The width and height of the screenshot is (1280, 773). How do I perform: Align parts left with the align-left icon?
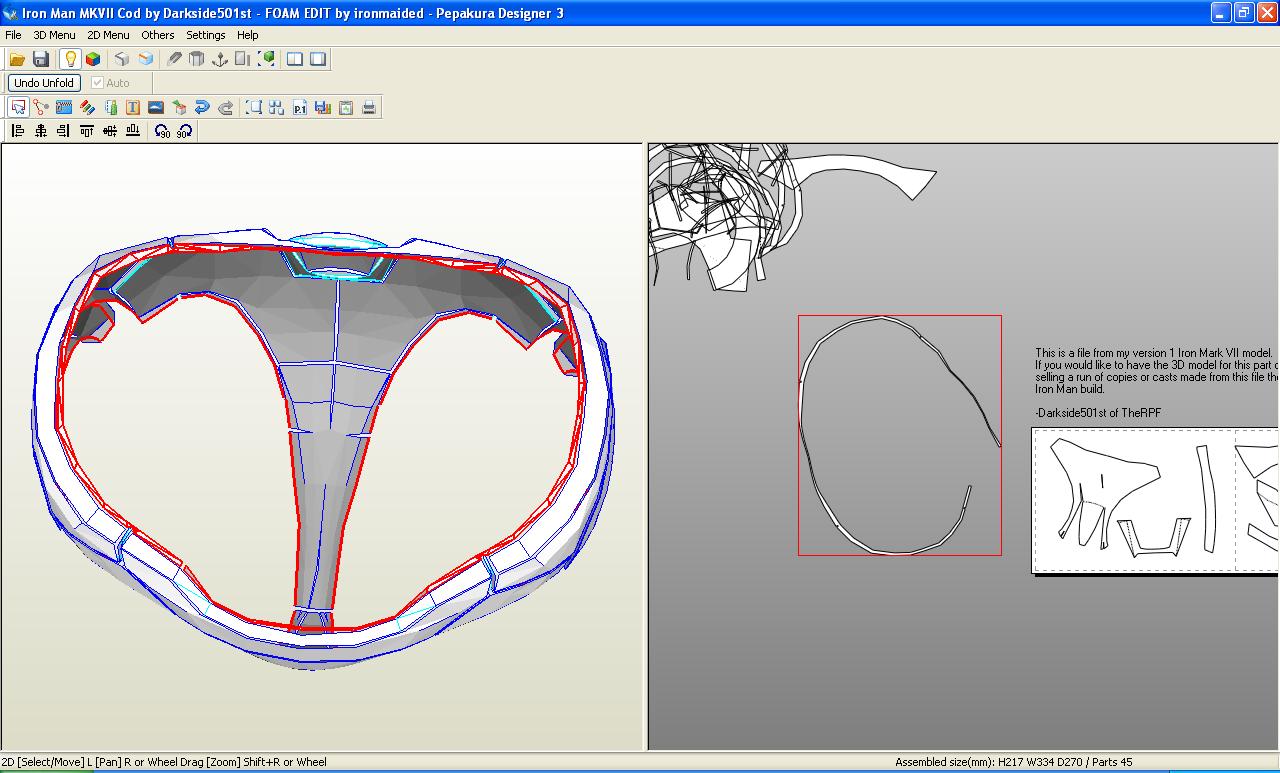18,131
